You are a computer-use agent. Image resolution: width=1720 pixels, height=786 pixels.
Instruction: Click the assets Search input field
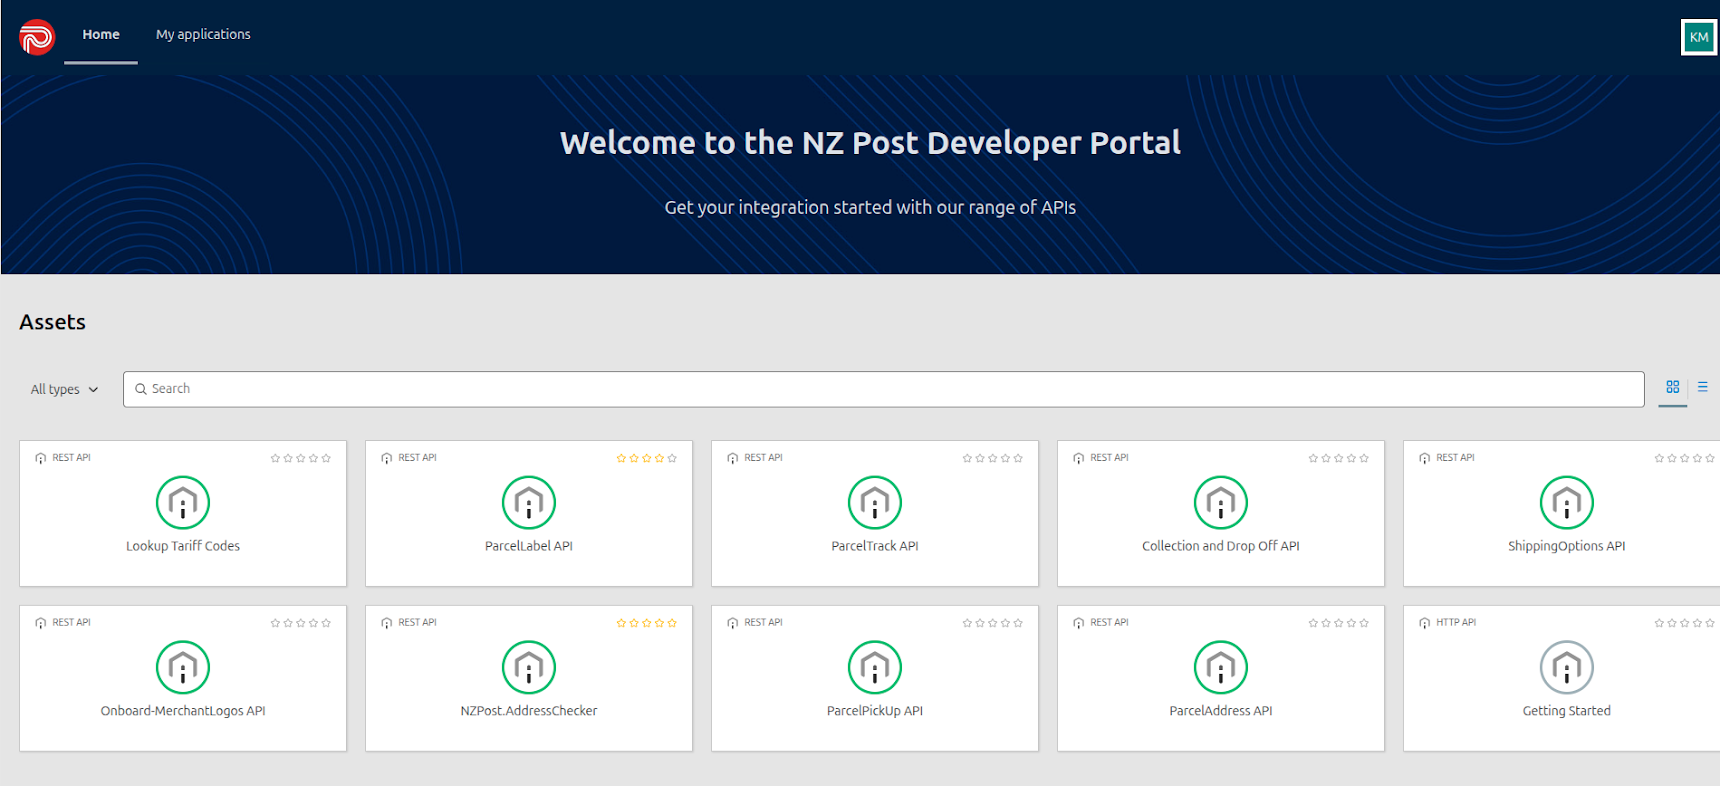tap(884, 389)
